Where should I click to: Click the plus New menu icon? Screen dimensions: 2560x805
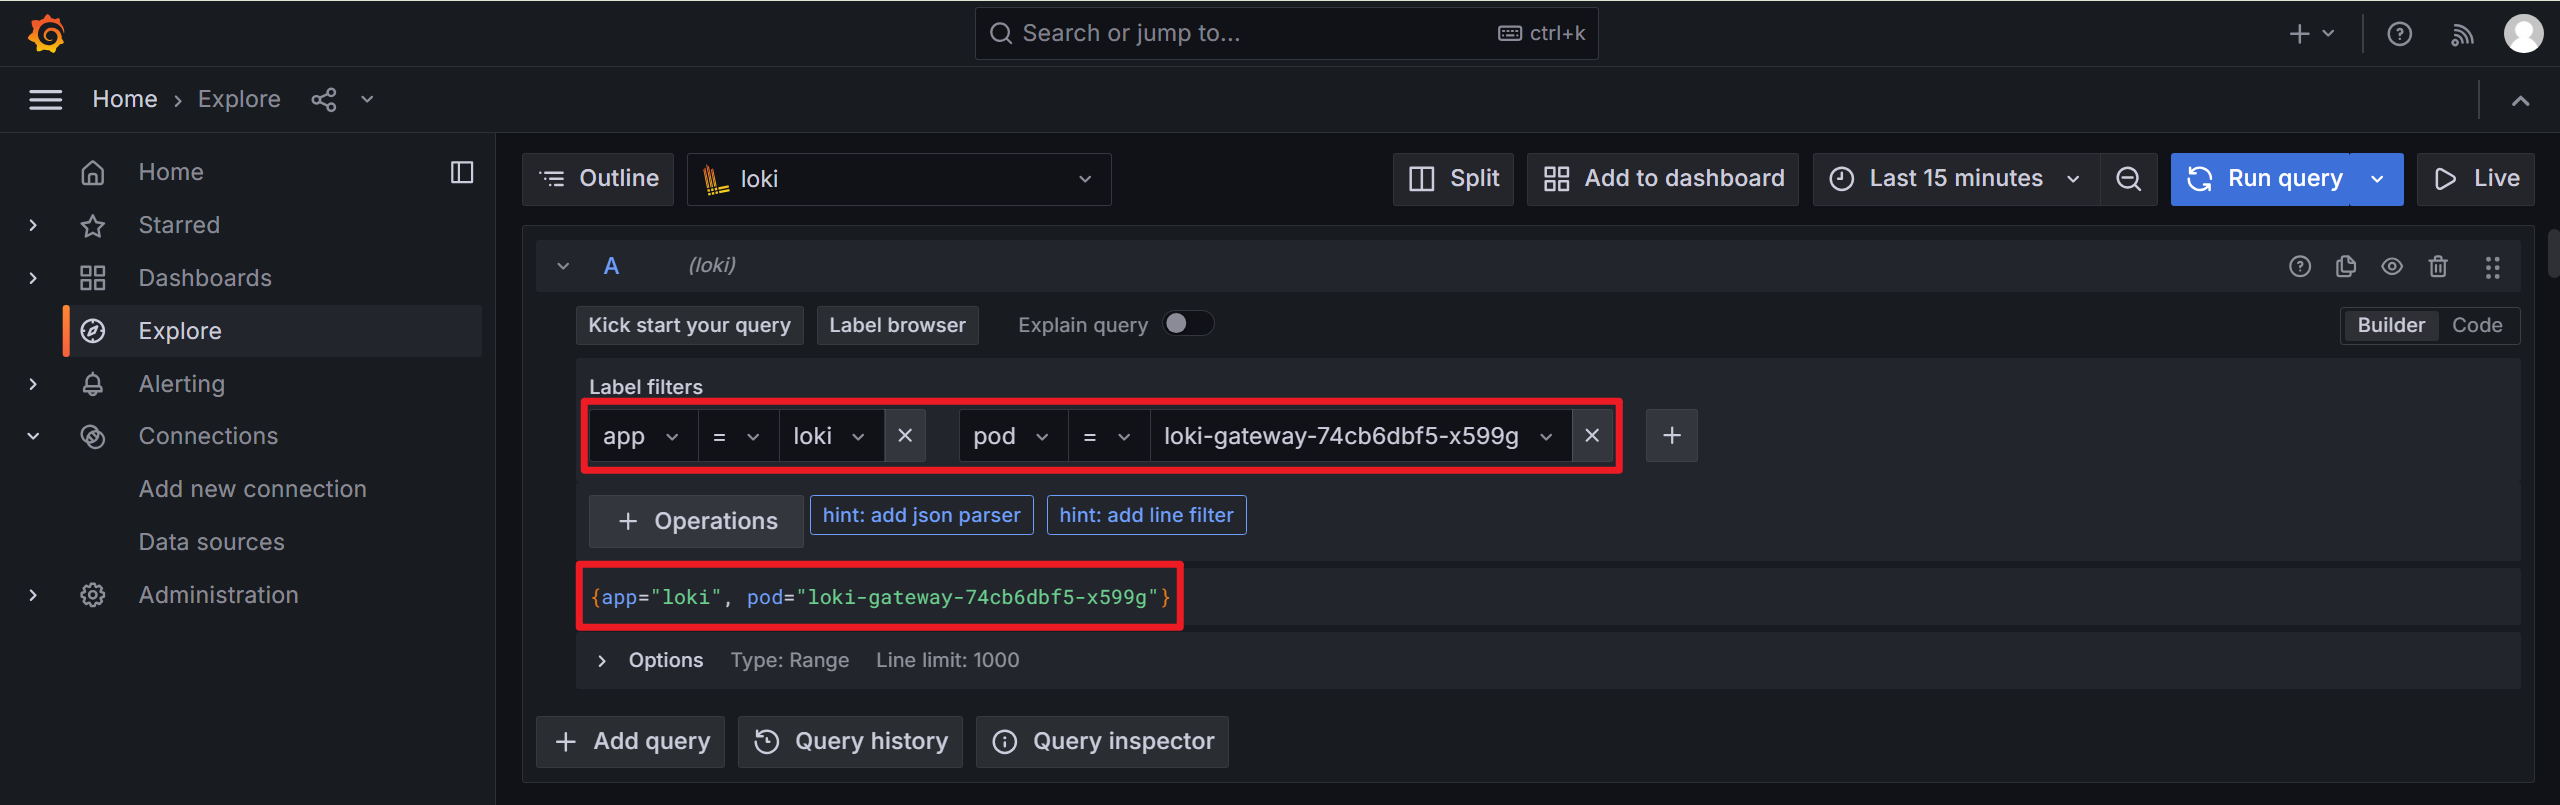2311,34
